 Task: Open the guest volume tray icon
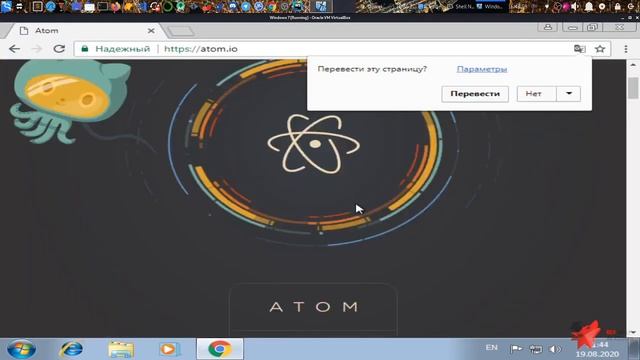[x=554, y=349]
